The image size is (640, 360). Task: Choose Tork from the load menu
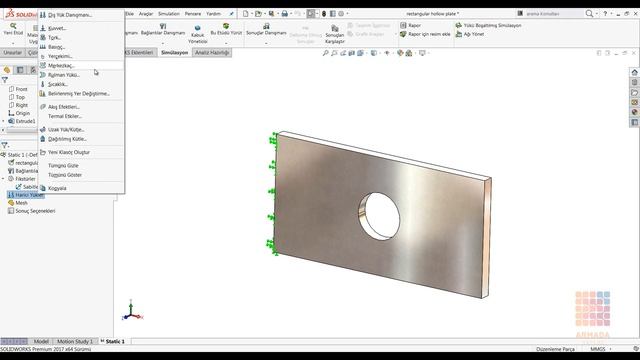[x=81, y=38]
